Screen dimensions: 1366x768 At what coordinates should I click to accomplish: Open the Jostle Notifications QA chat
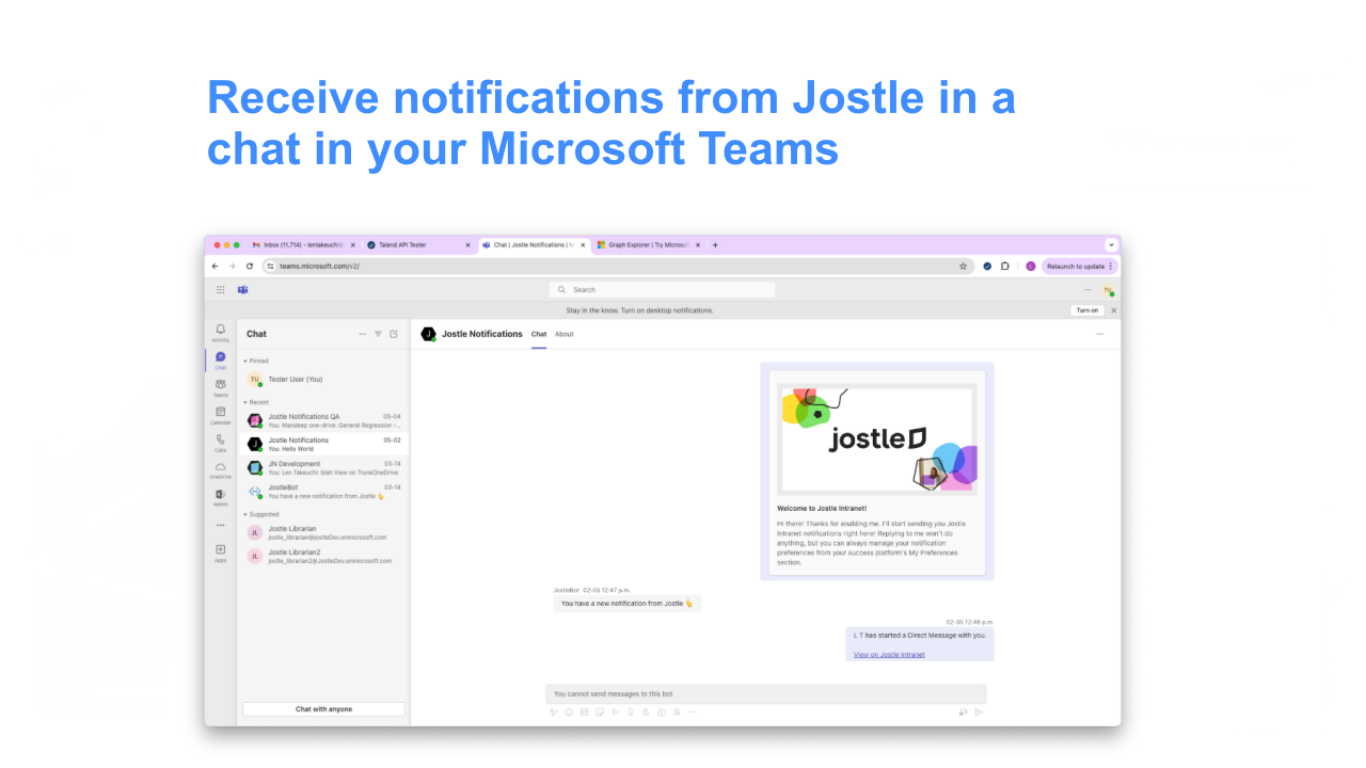(324, 421)
